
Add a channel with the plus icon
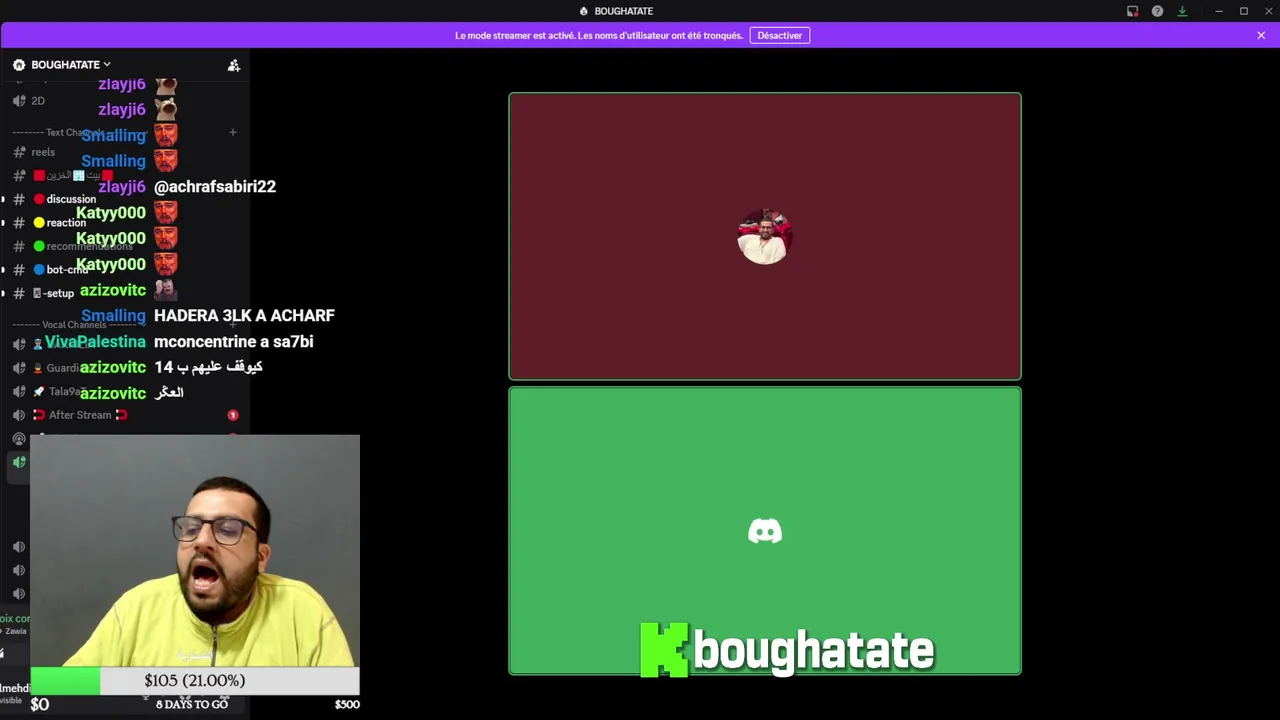(x=232, y=132)
